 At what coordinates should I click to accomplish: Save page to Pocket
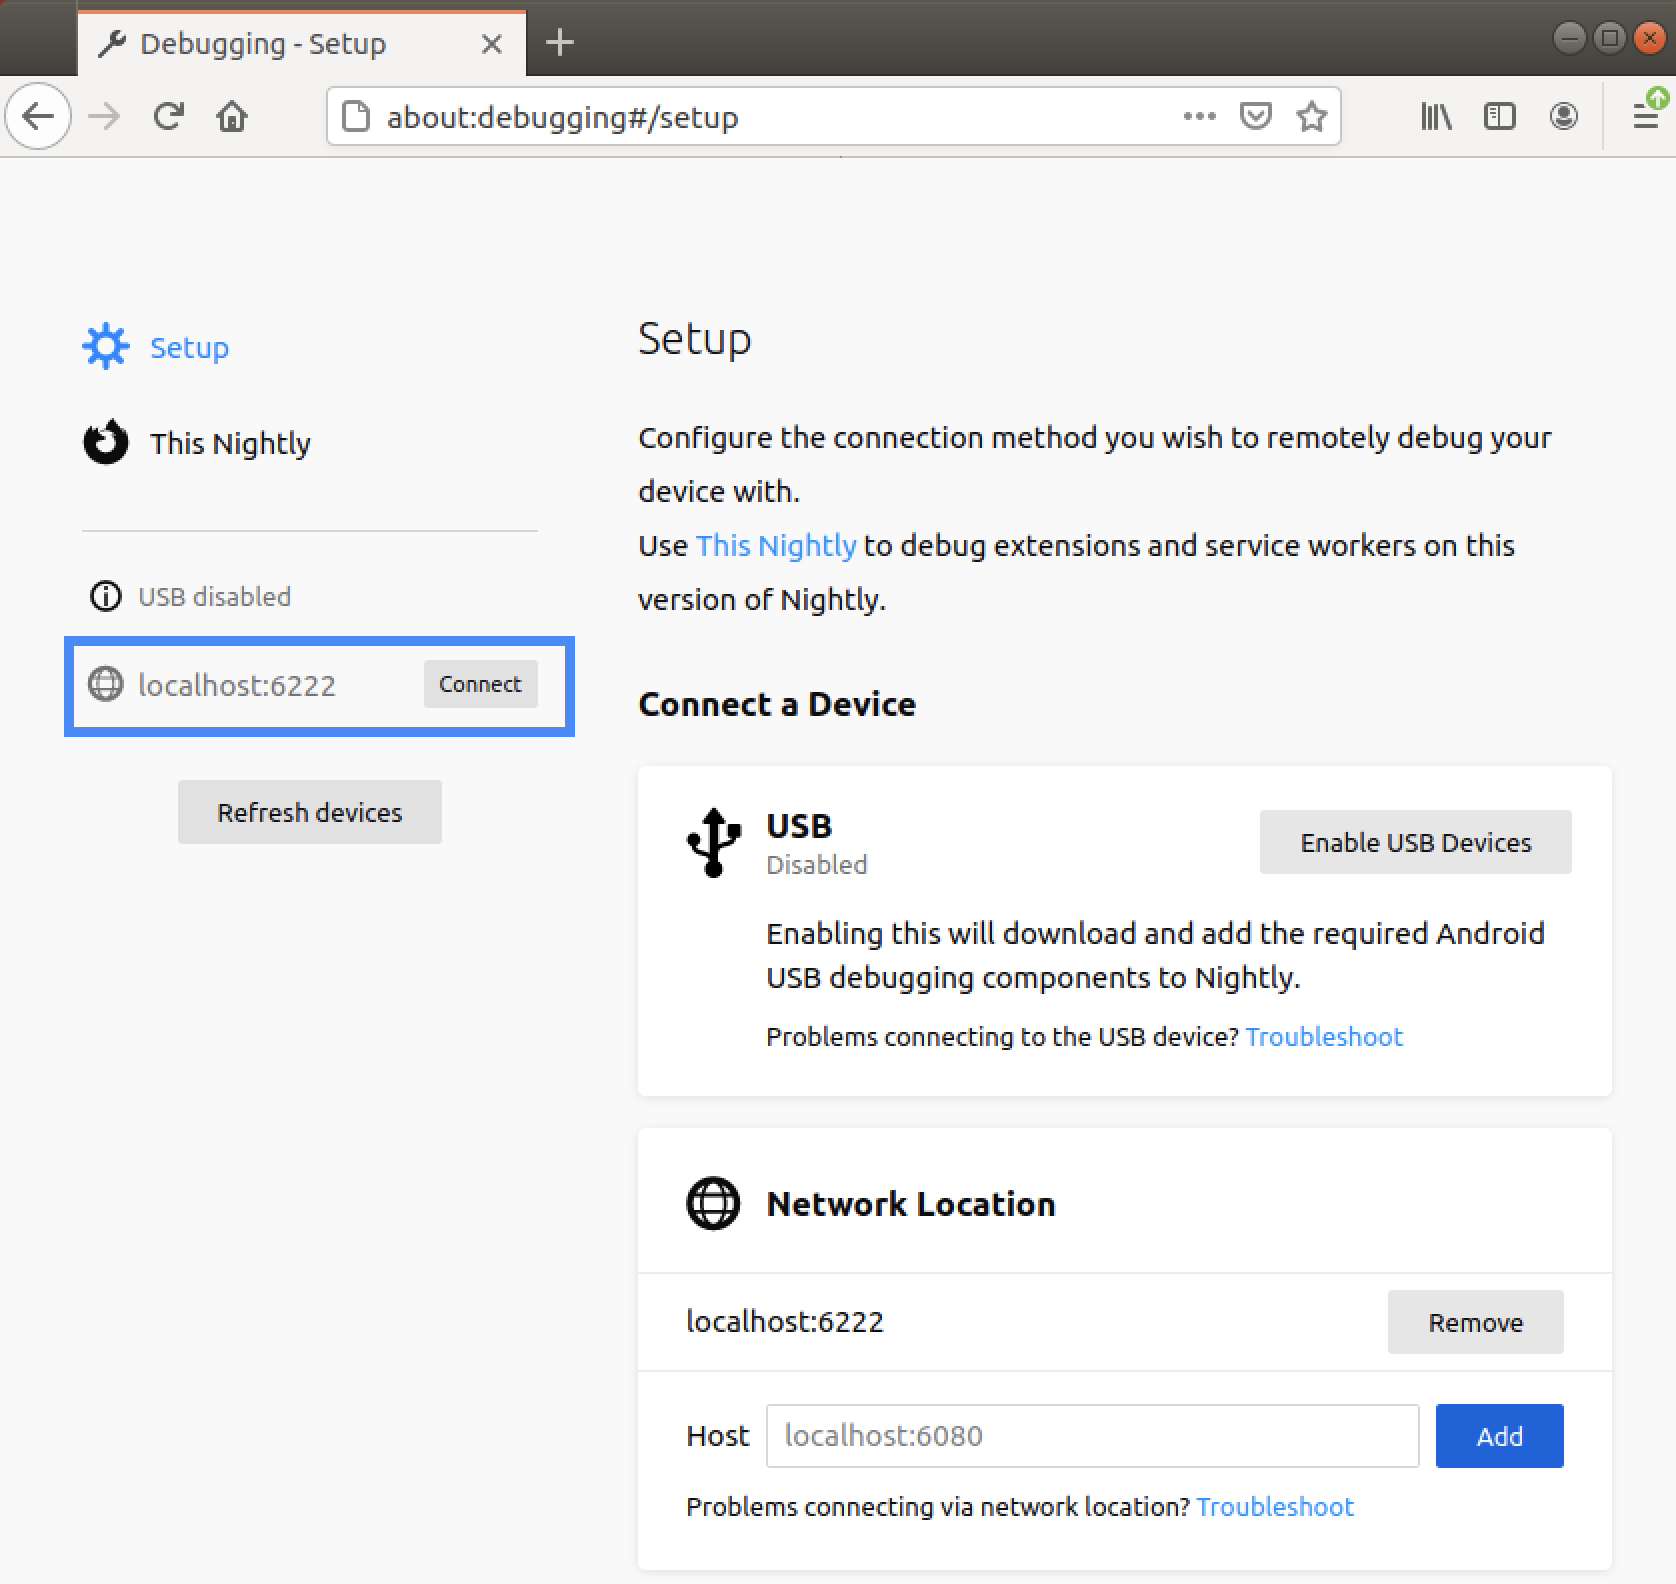tap(1255, 117)
